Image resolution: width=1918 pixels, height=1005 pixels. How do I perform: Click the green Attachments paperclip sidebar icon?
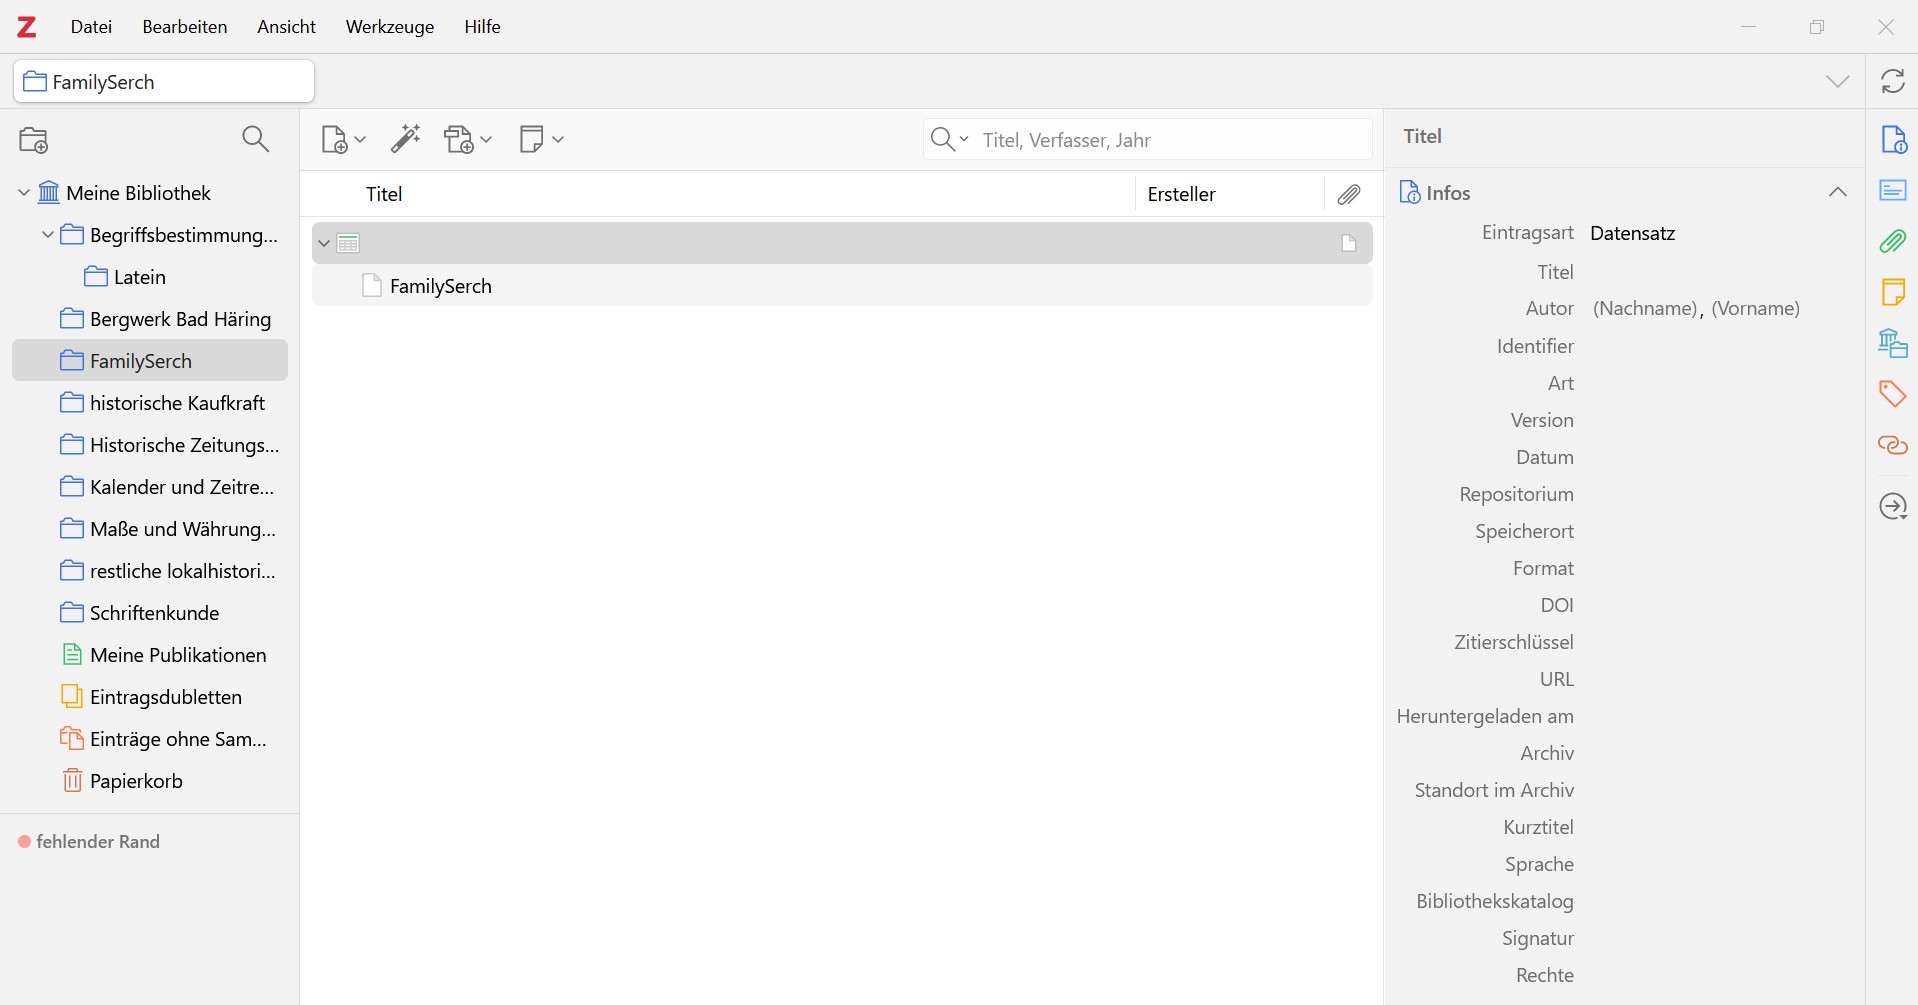pos(1893,241)
